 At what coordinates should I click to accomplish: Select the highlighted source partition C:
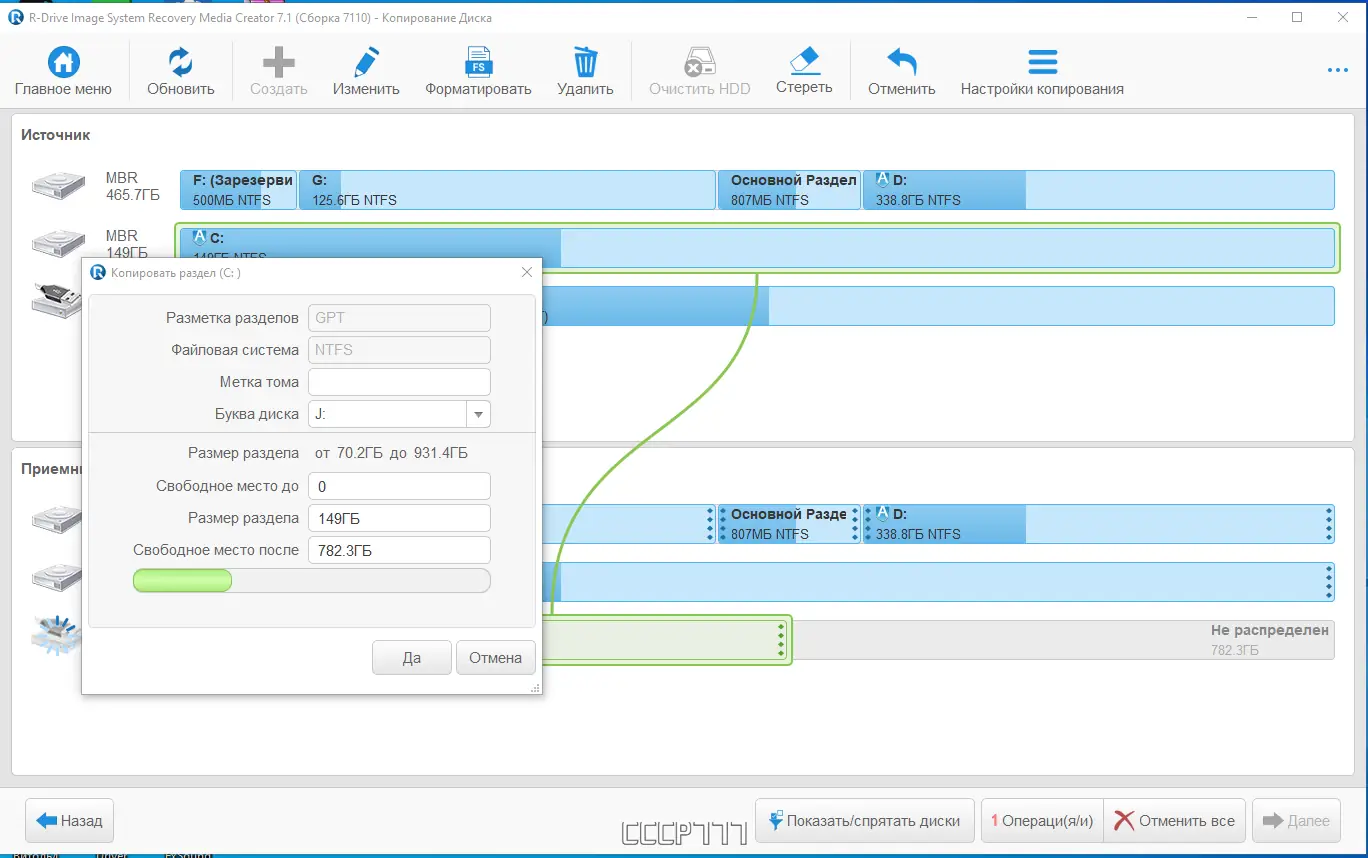pyautogui.click(x=756, y=248)
